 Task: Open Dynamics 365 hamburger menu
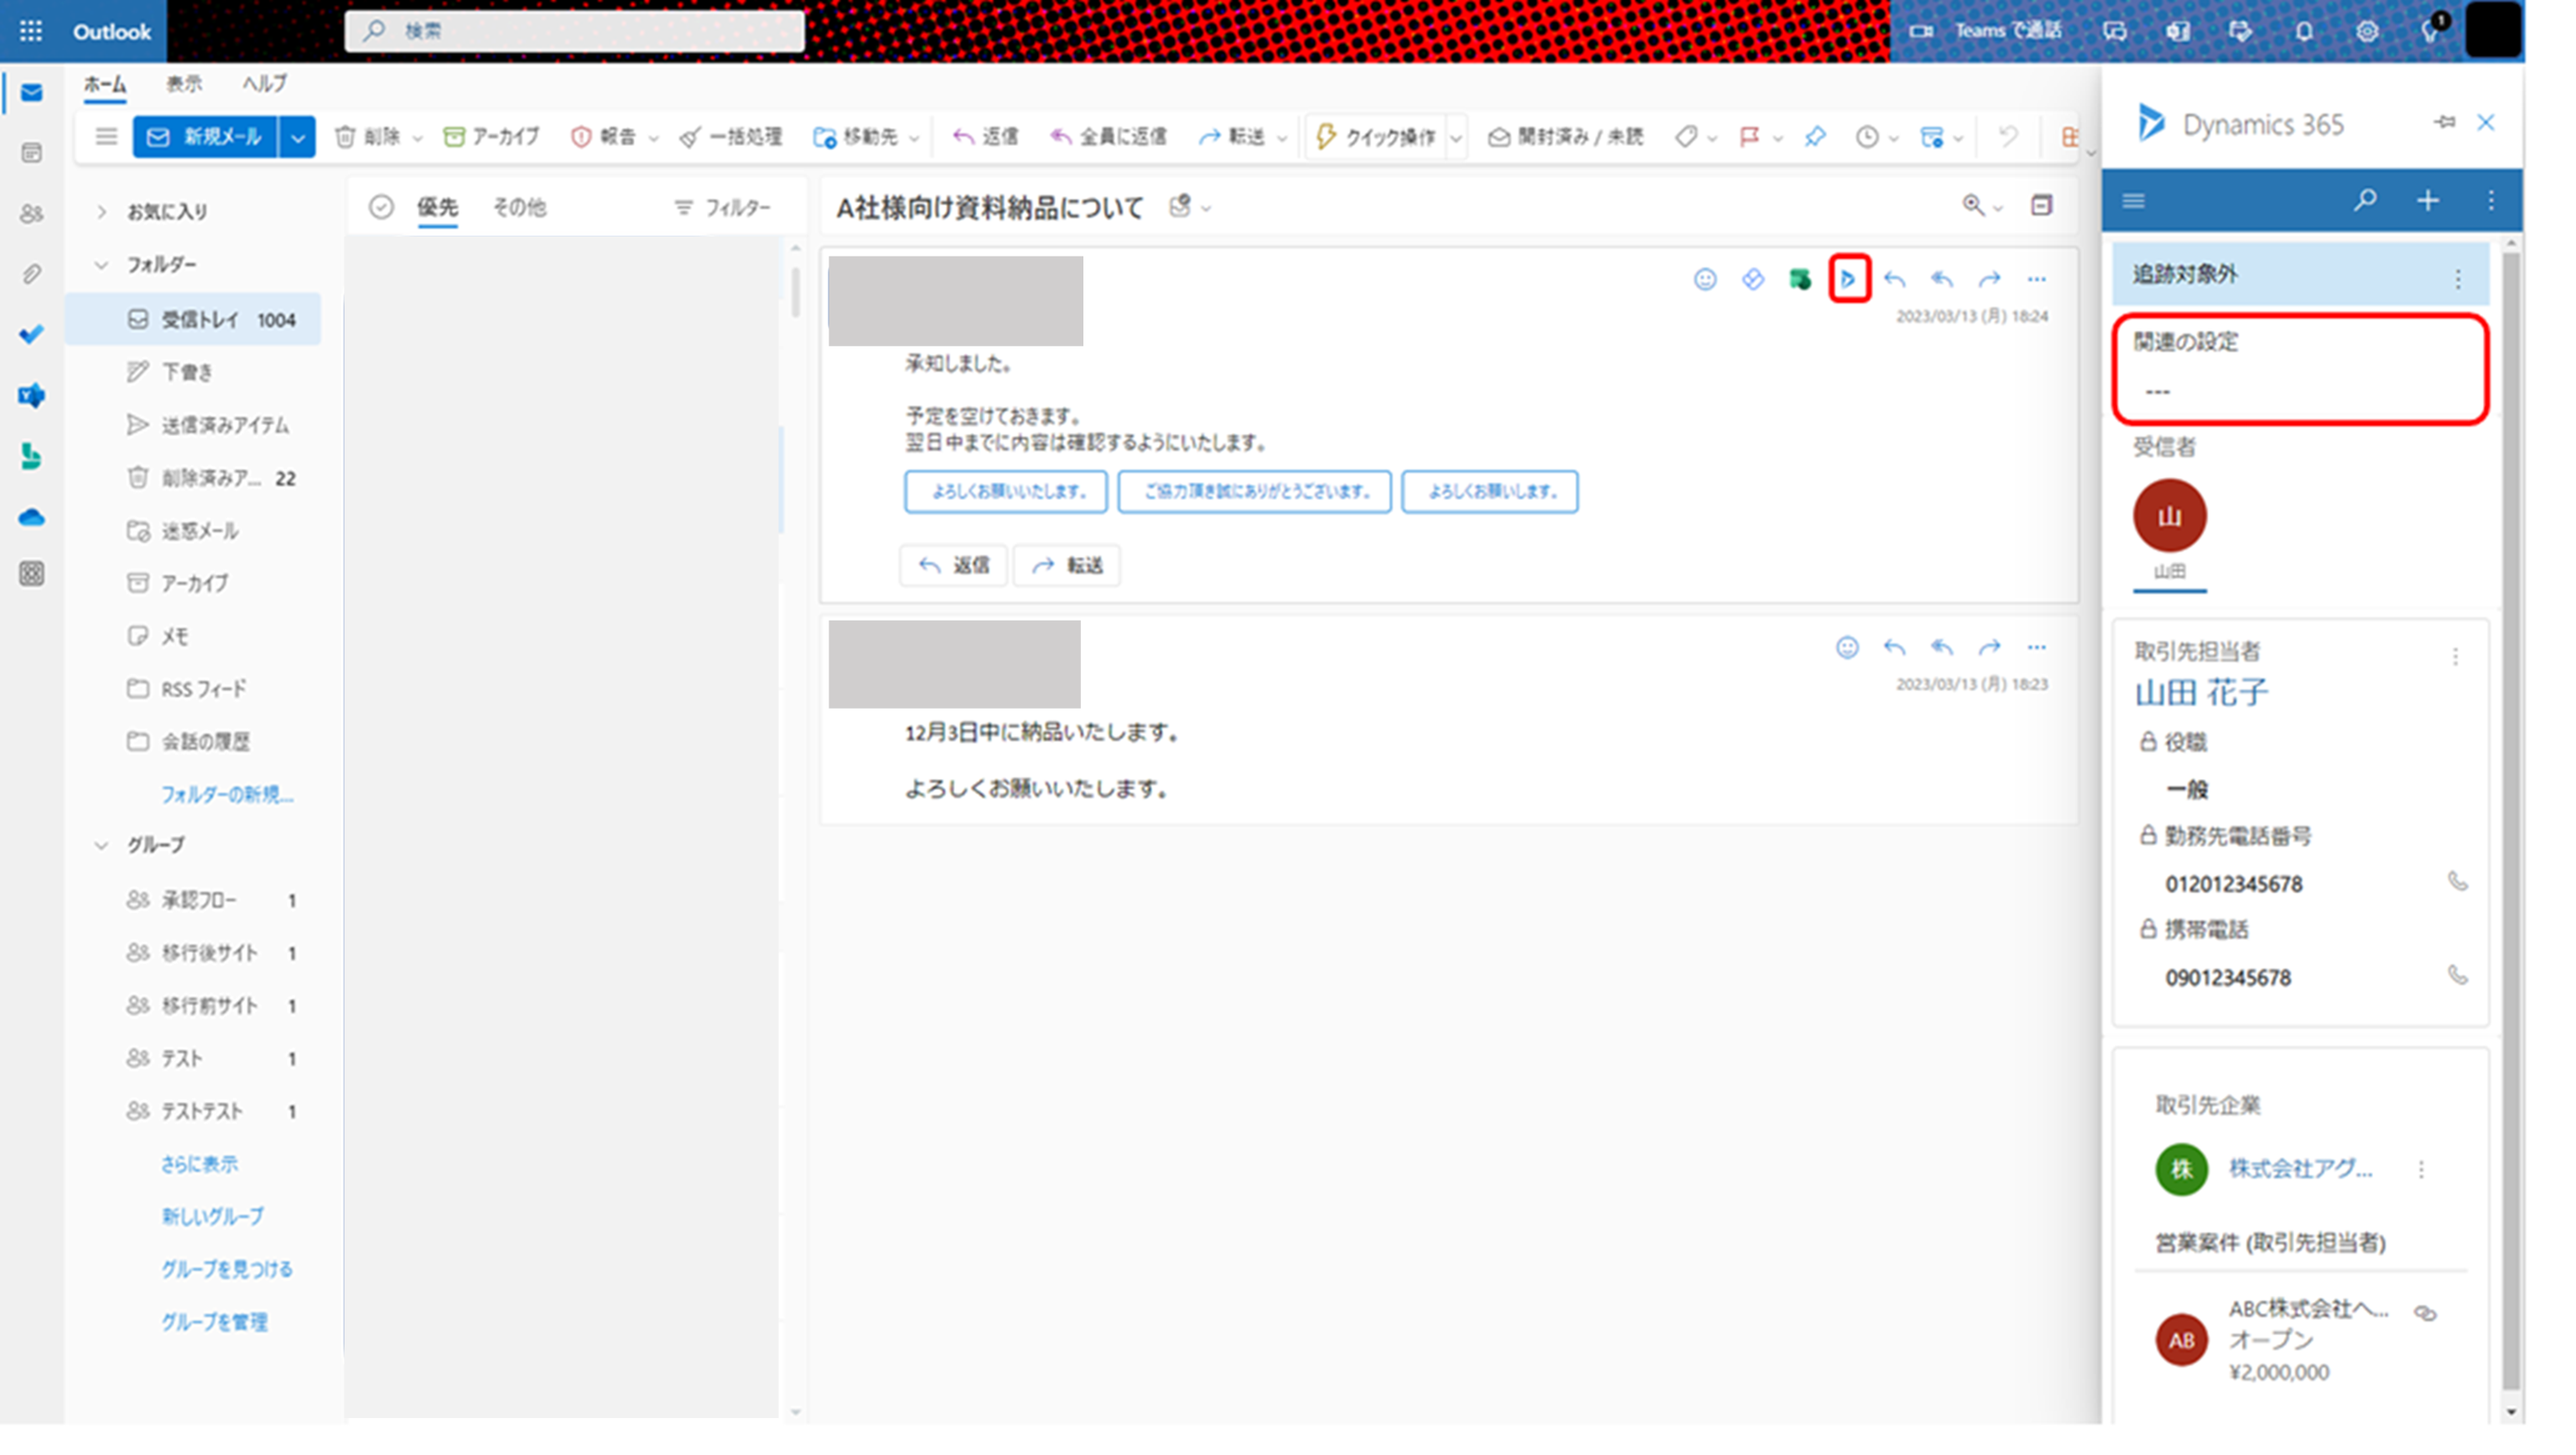click(2134, 201)
